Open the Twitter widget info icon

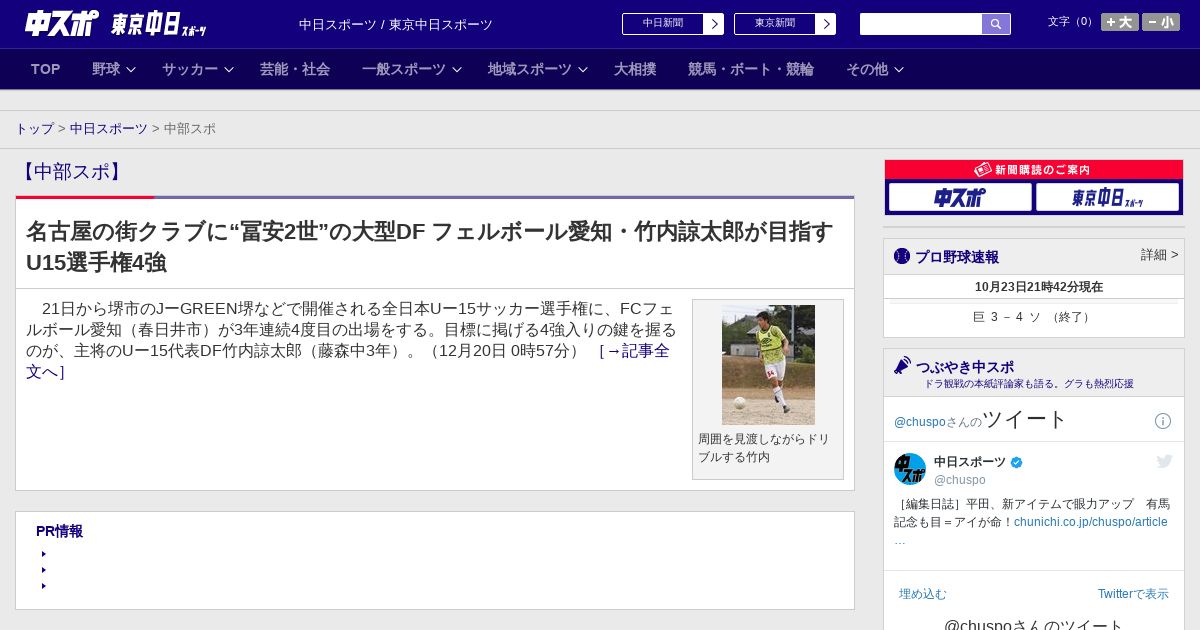1163,421
